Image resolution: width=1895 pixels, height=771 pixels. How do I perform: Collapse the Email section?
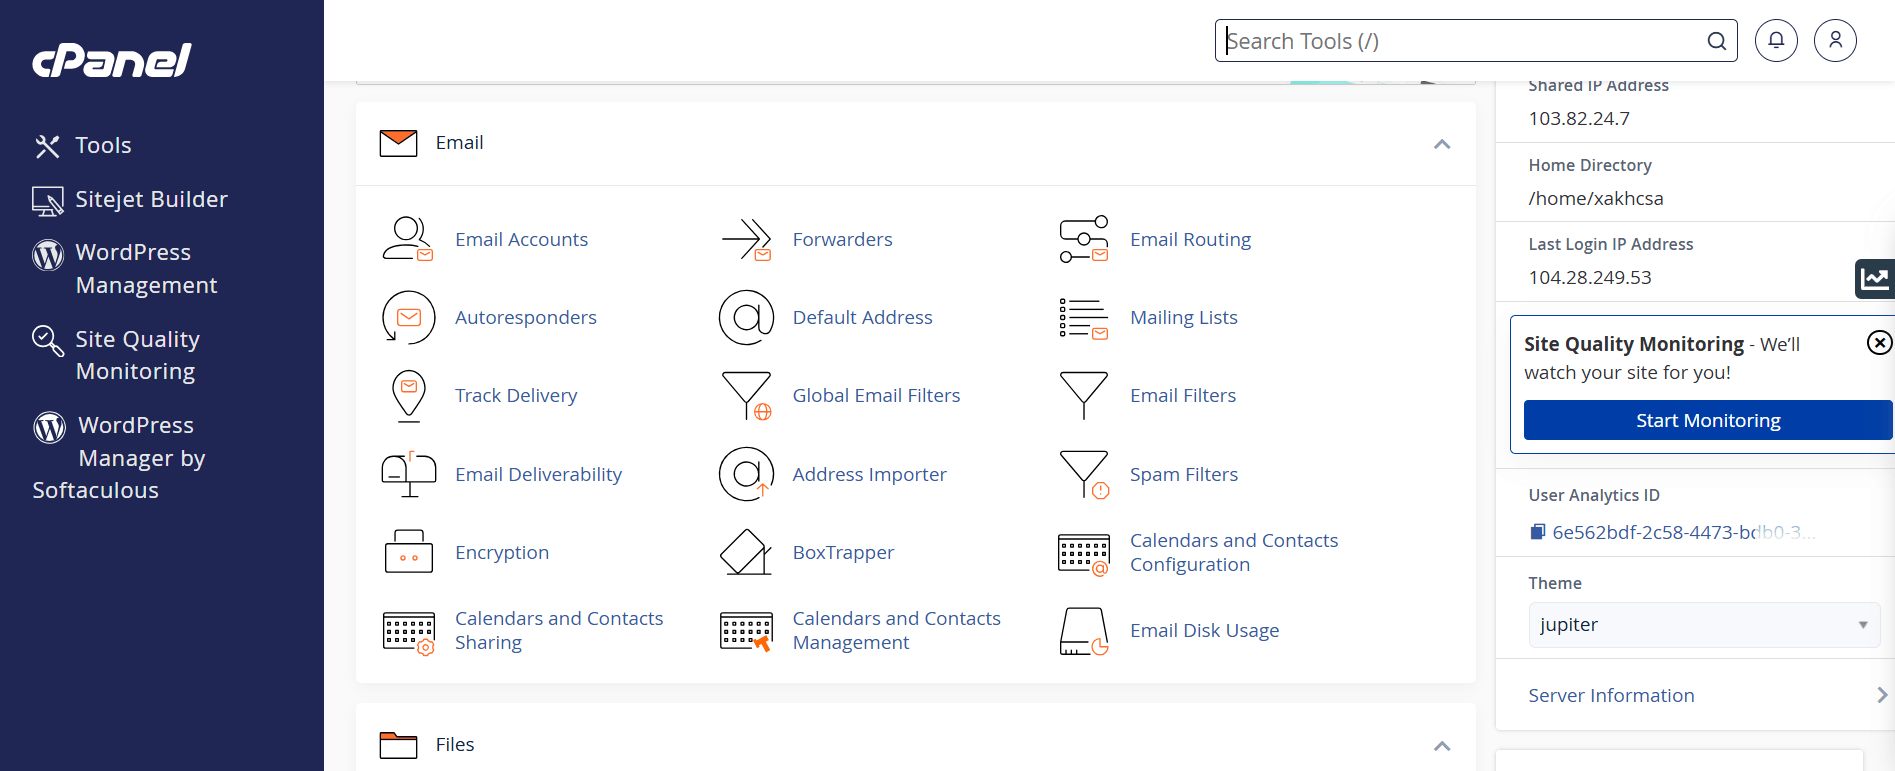pyautogui.click(x=1441, y=144)
